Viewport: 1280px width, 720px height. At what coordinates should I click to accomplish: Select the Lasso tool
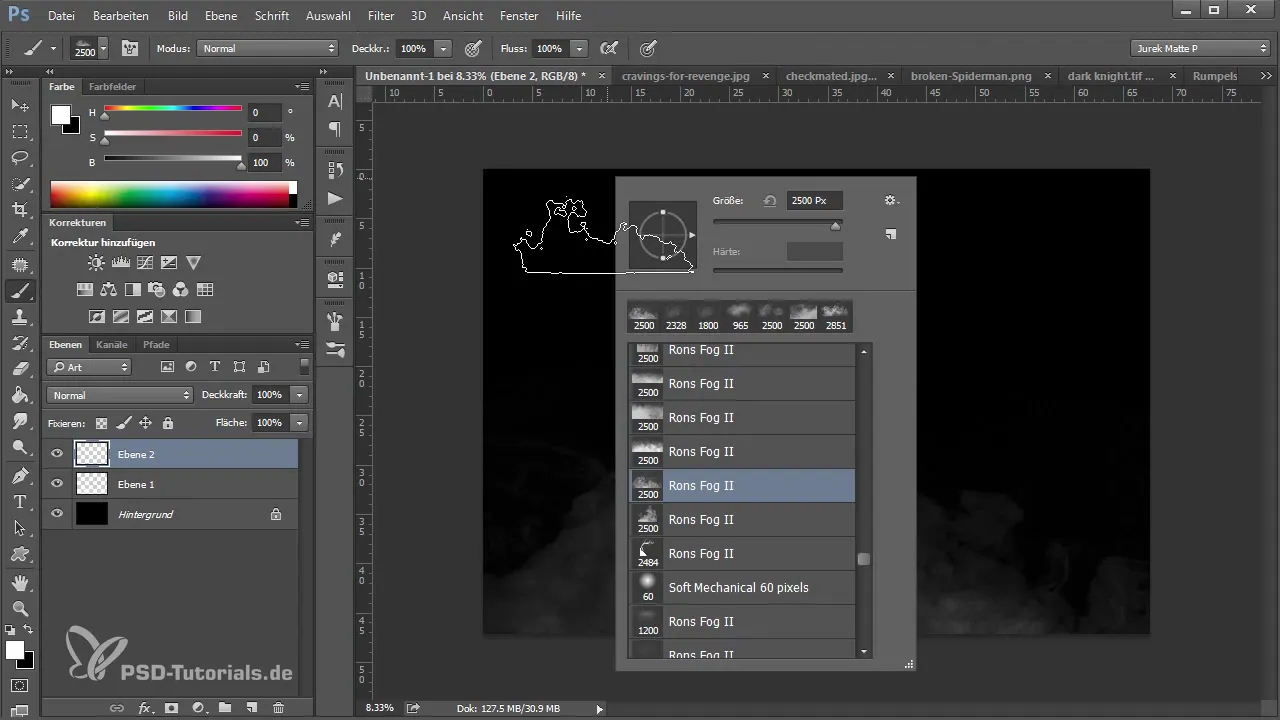pyautogui.click(x=20, y=158)
